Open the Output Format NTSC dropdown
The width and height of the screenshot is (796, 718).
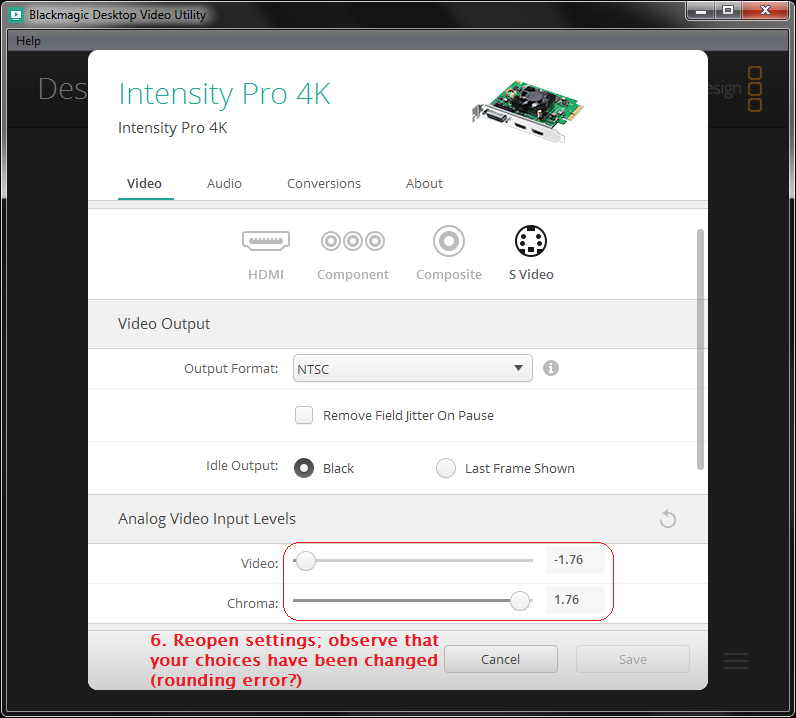coord(413,368)
